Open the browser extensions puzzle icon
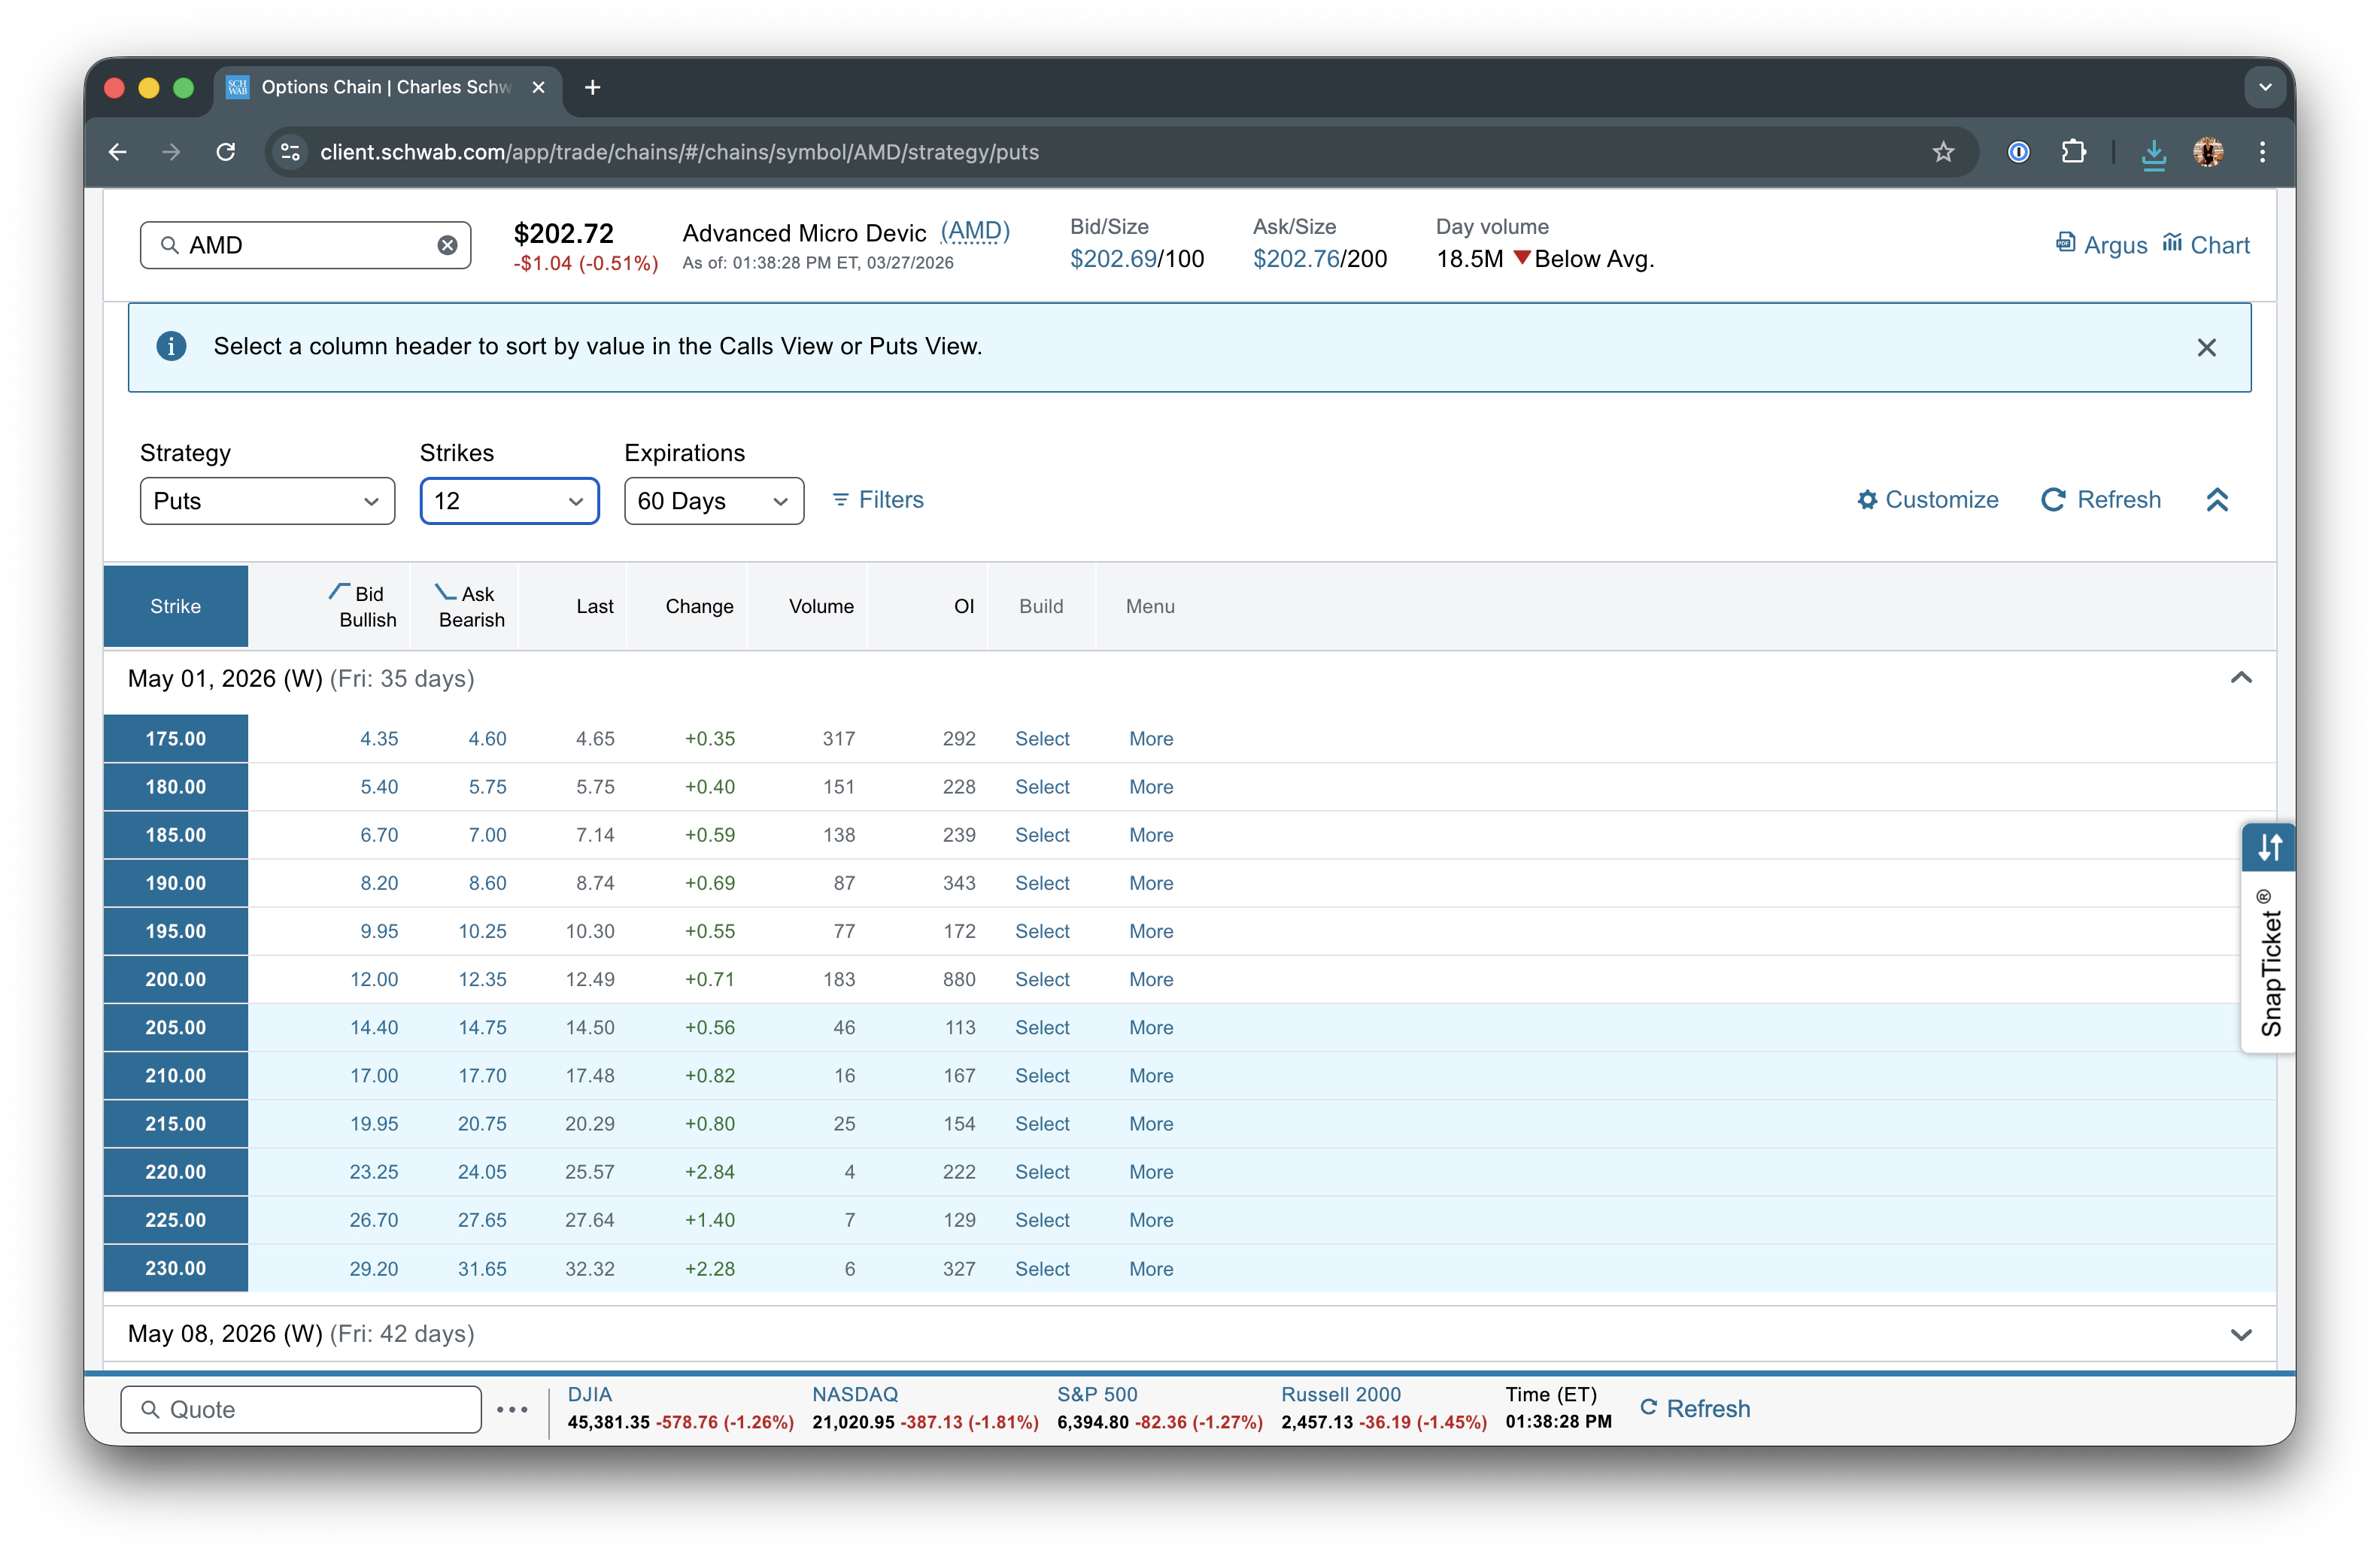The height and width of the screenshot is (1557, 2380). pos(2074,152)
